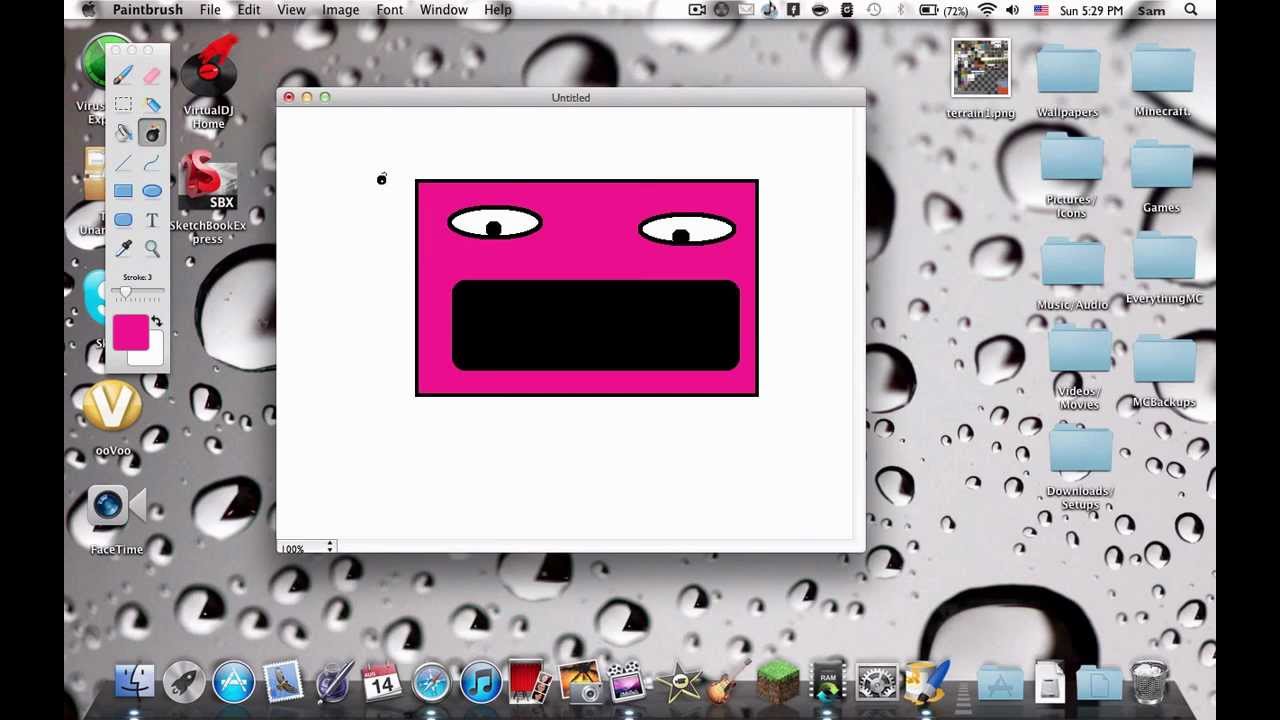
Task: Open the pink foreground color swatch
Action: click(130, 333)
